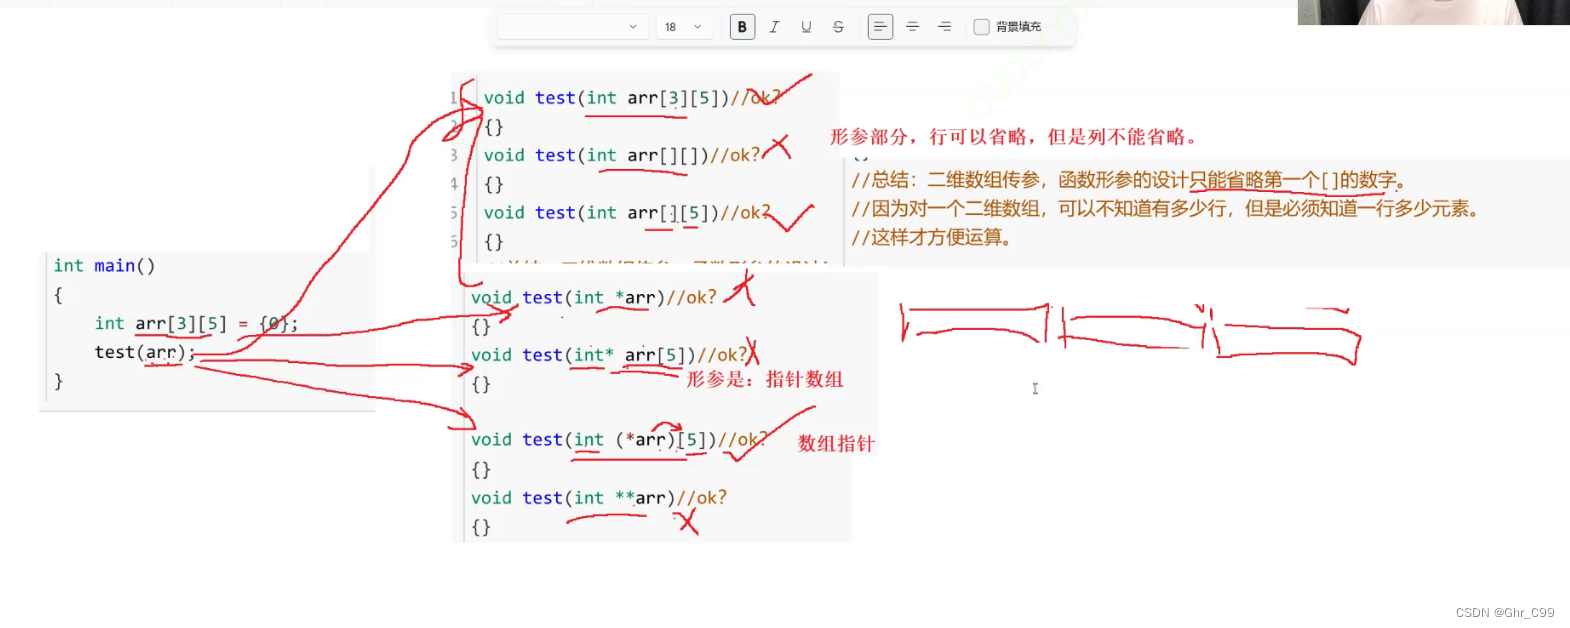Click the label '形参是：指针数组'

pos(765,379)
